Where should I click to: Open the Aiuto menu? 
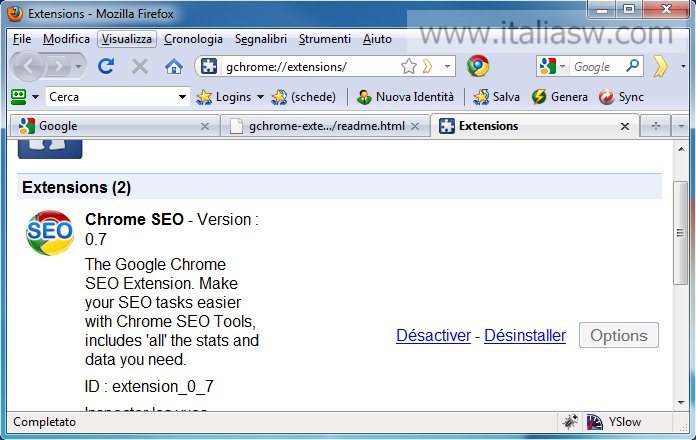click(377, 39)
